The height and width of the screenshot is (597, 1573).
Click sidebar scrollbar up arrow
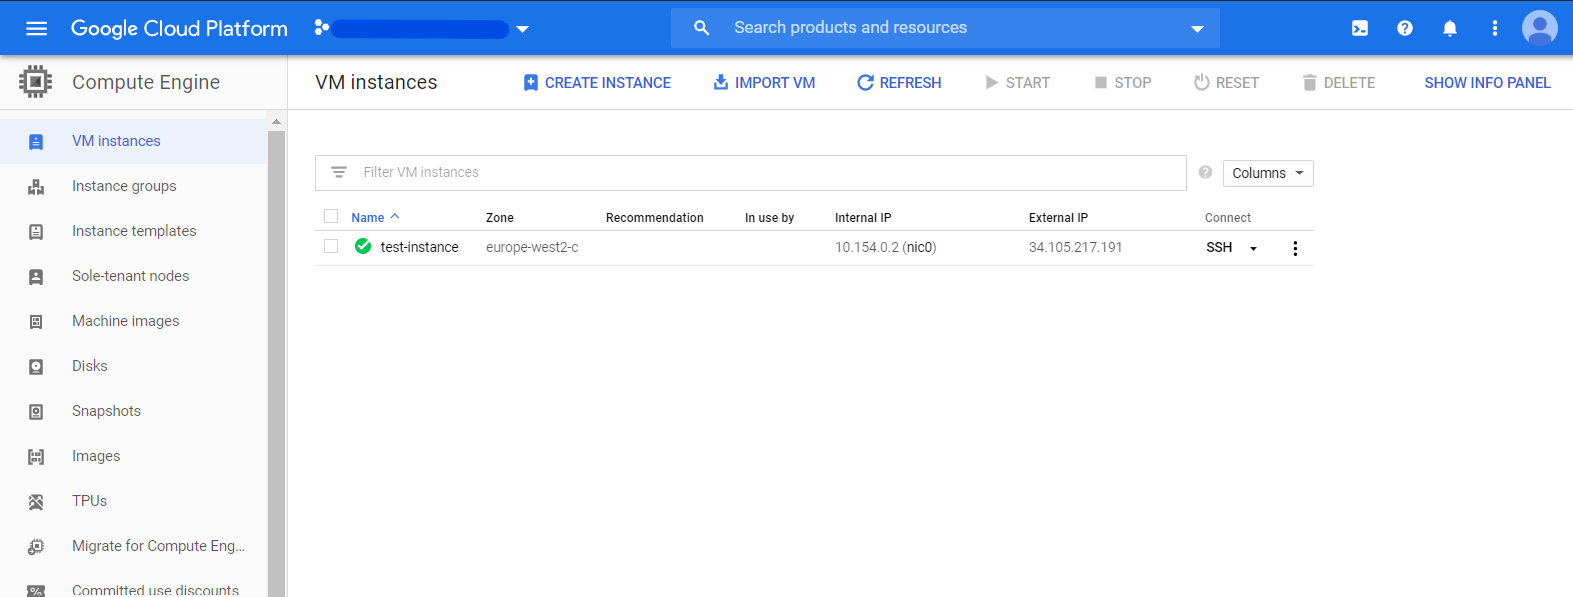tap(276, 121)
